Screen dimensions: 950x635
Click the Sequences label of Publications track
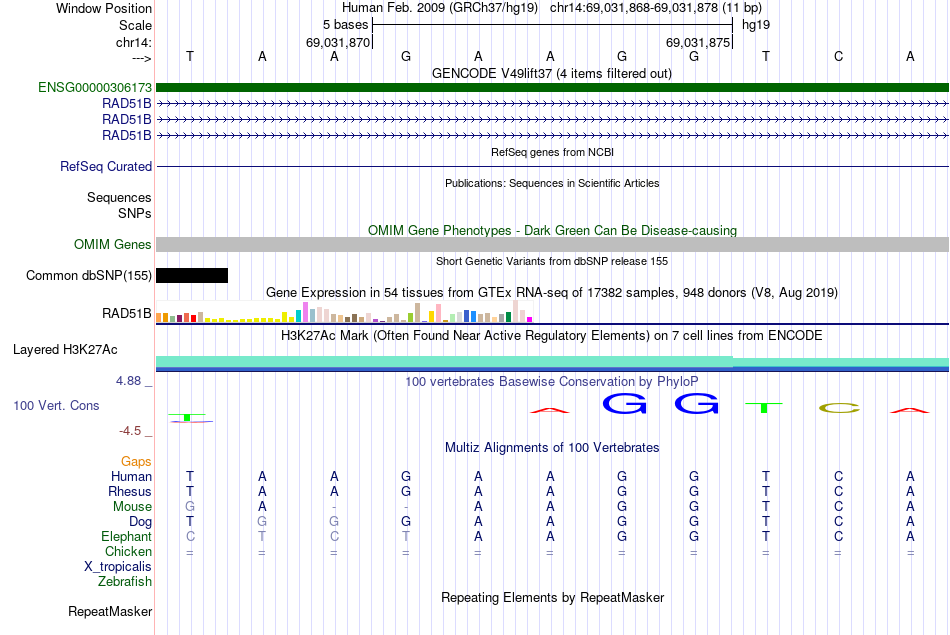pyautogui.click(x=119, y=198)
